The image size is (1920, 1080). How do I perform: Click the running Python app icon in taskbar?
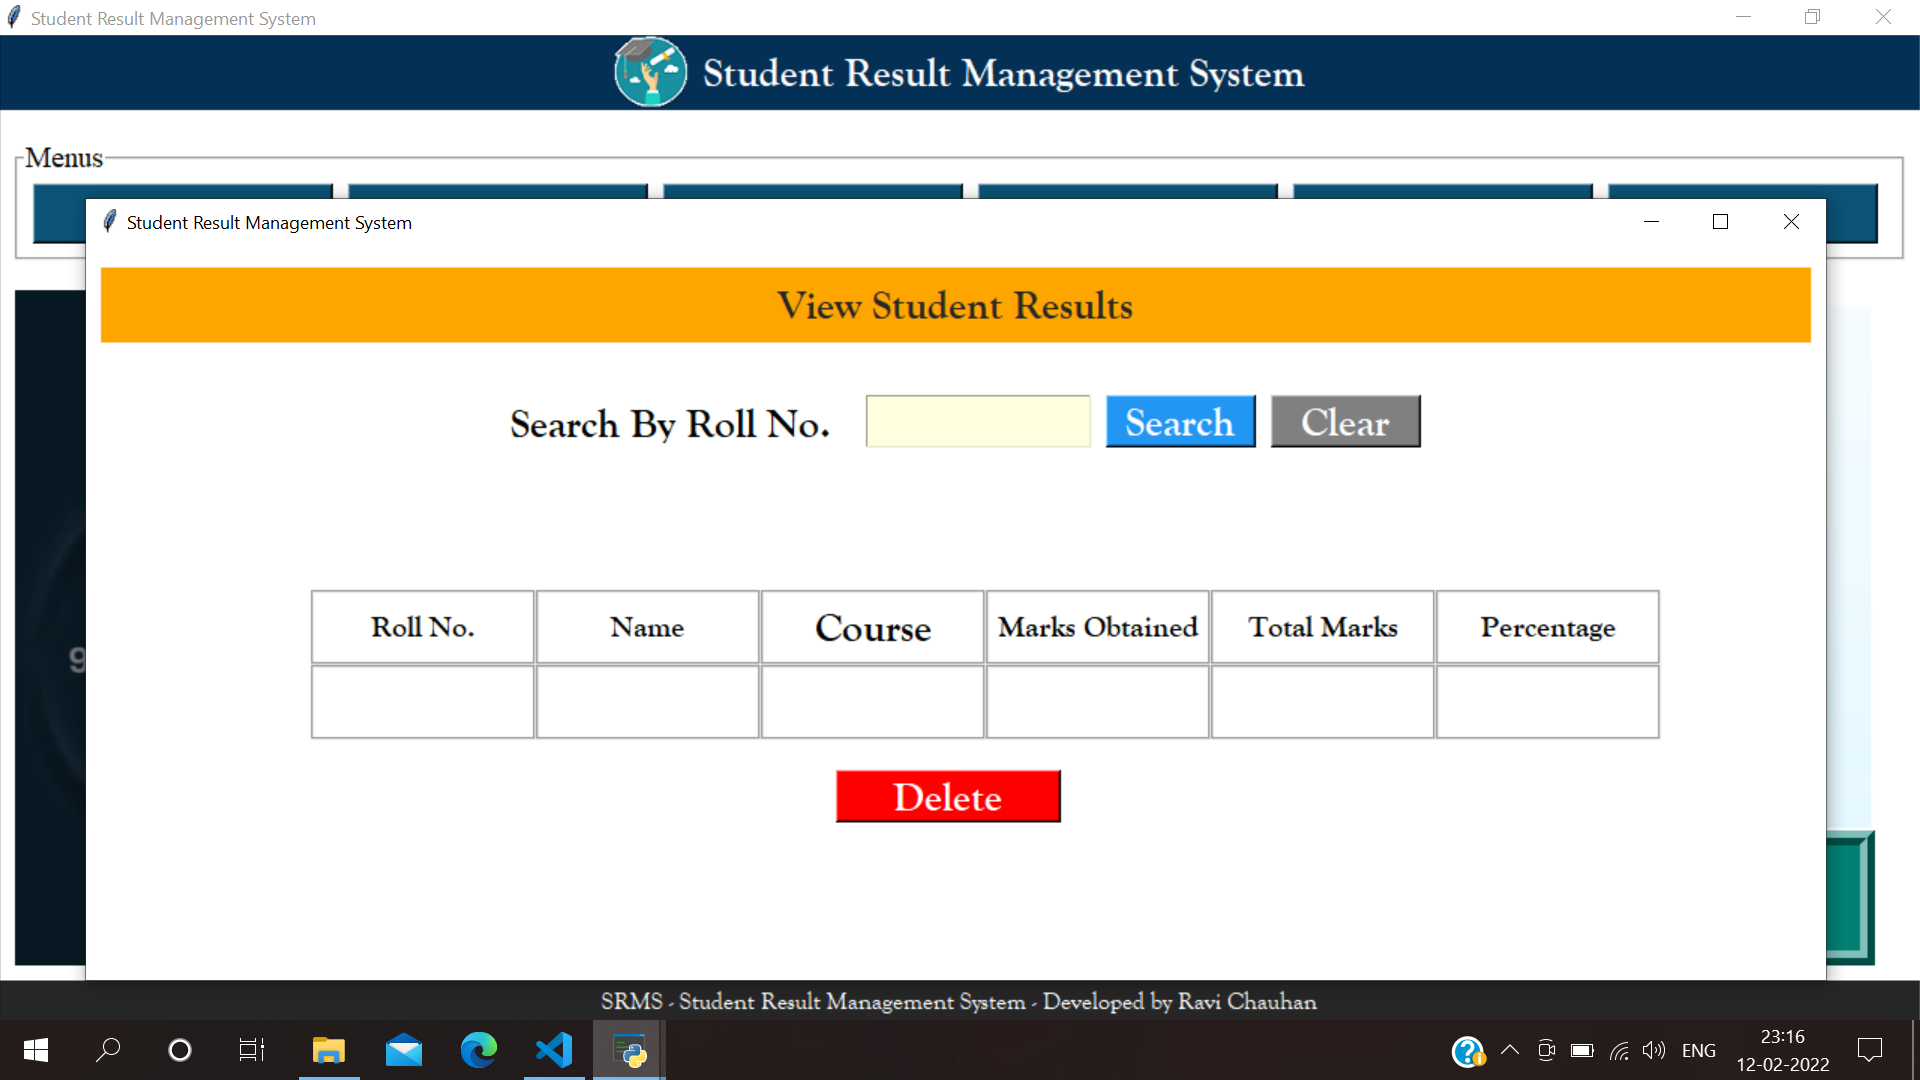(x=628, y=1050)
